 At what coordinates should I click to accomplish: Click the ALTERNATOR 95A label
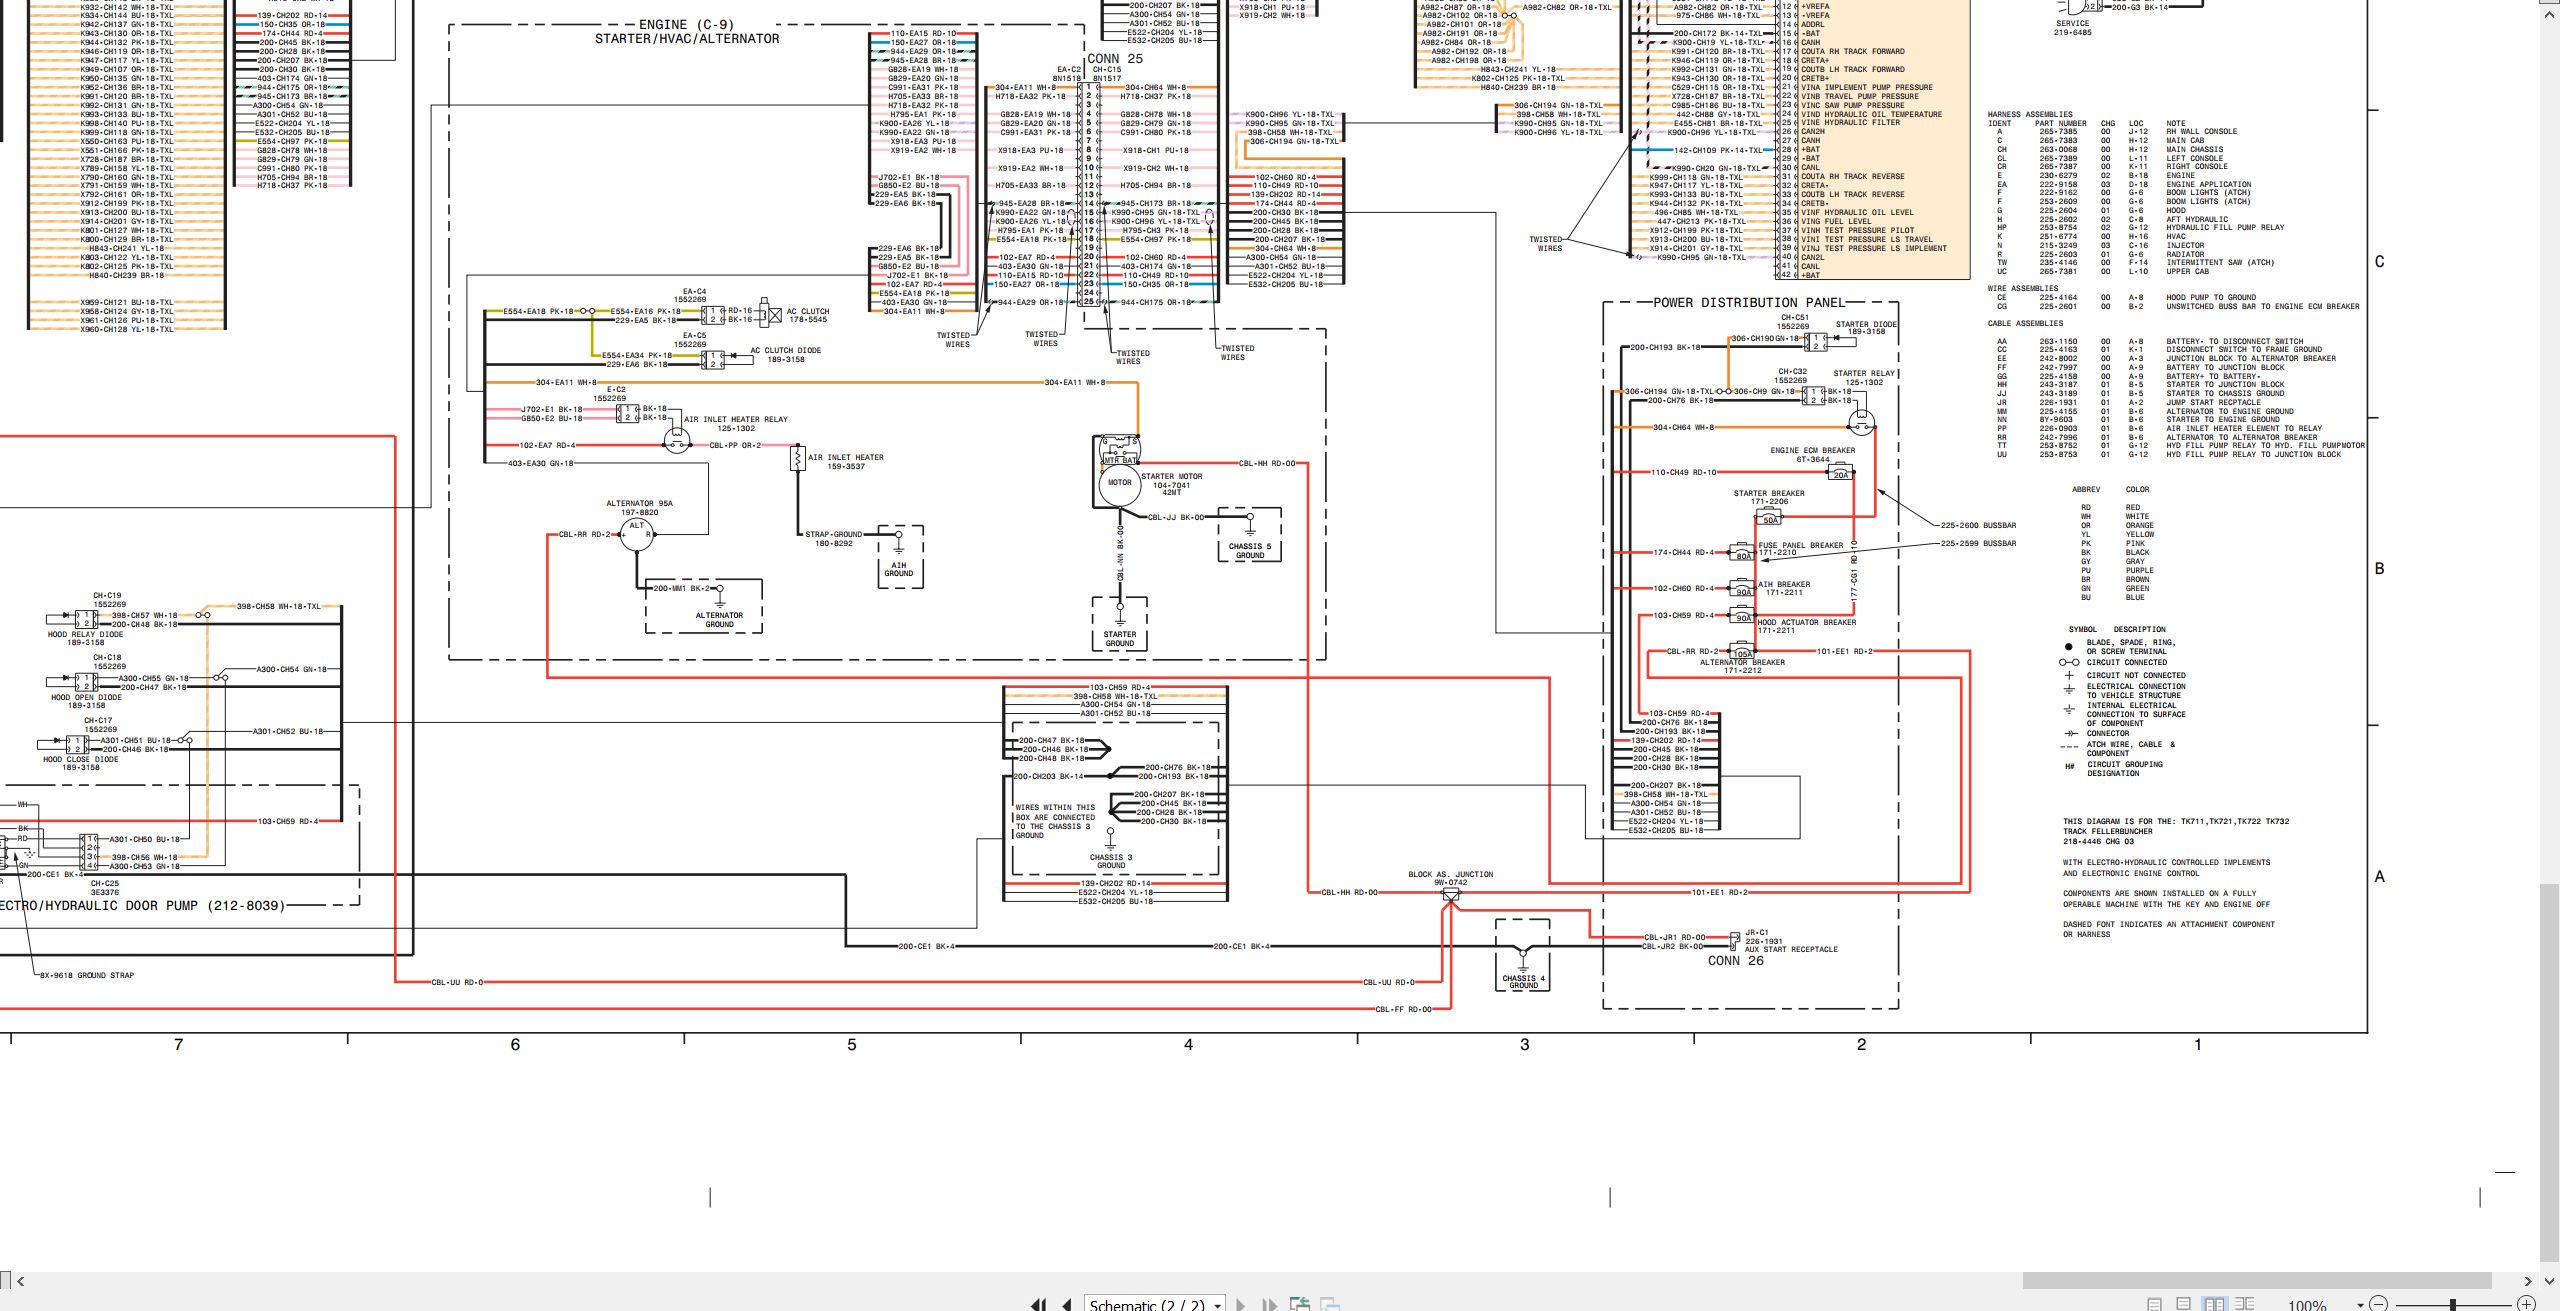pyautogui.click(x=639, y=504)
